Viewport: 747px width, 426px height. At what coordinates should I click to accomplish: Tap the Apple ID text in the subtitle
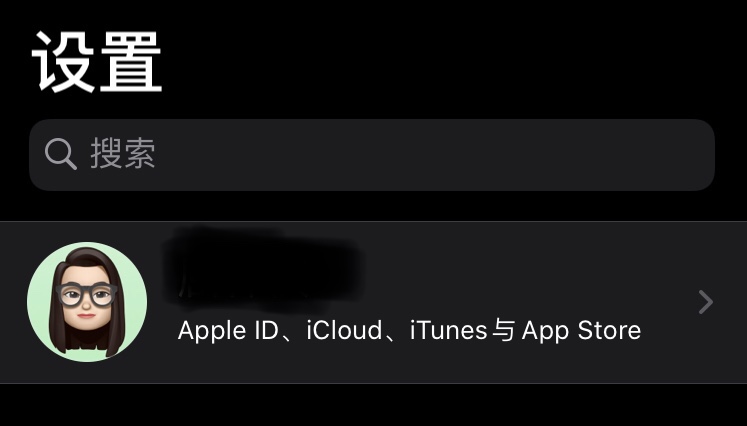[x=228, y=331]
